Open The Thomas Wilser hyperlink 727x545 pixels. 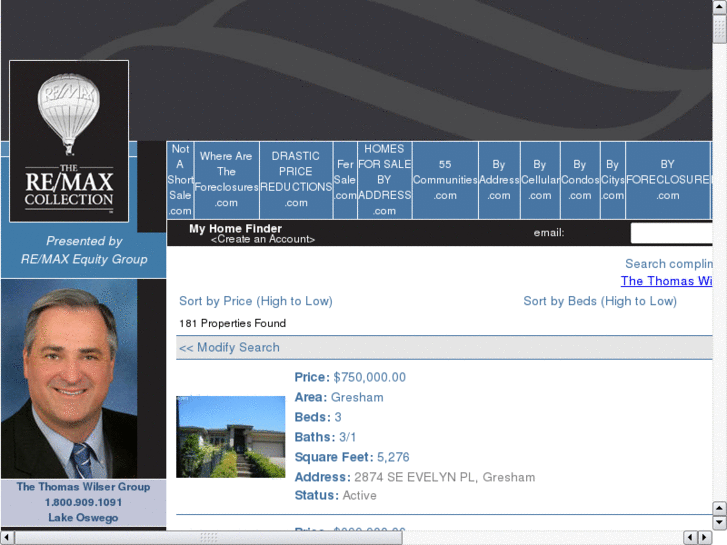(666, 281)
